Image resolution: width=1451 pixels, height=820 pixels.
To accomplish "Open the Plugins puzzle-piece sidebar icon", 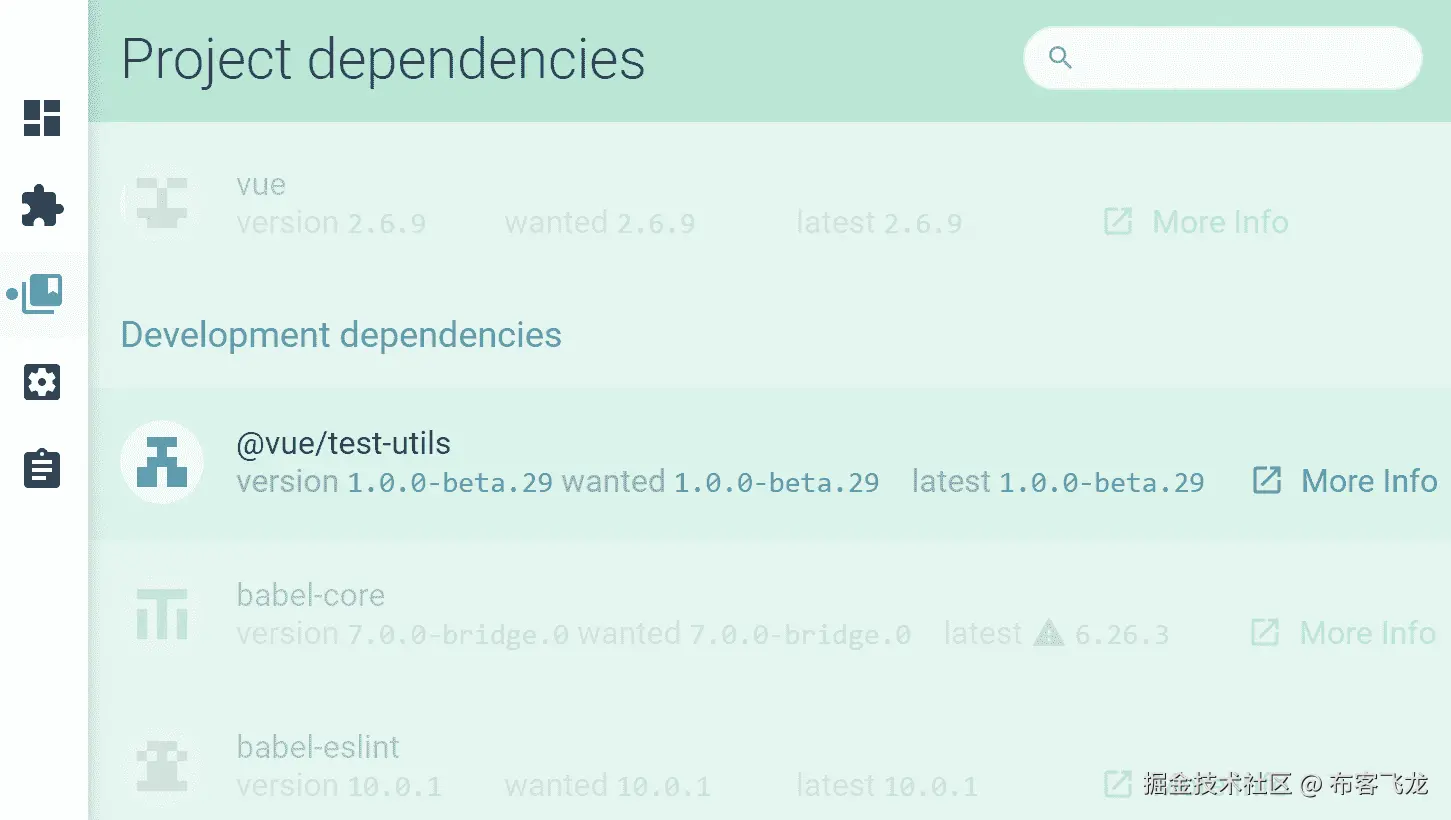I will (42, 206).
